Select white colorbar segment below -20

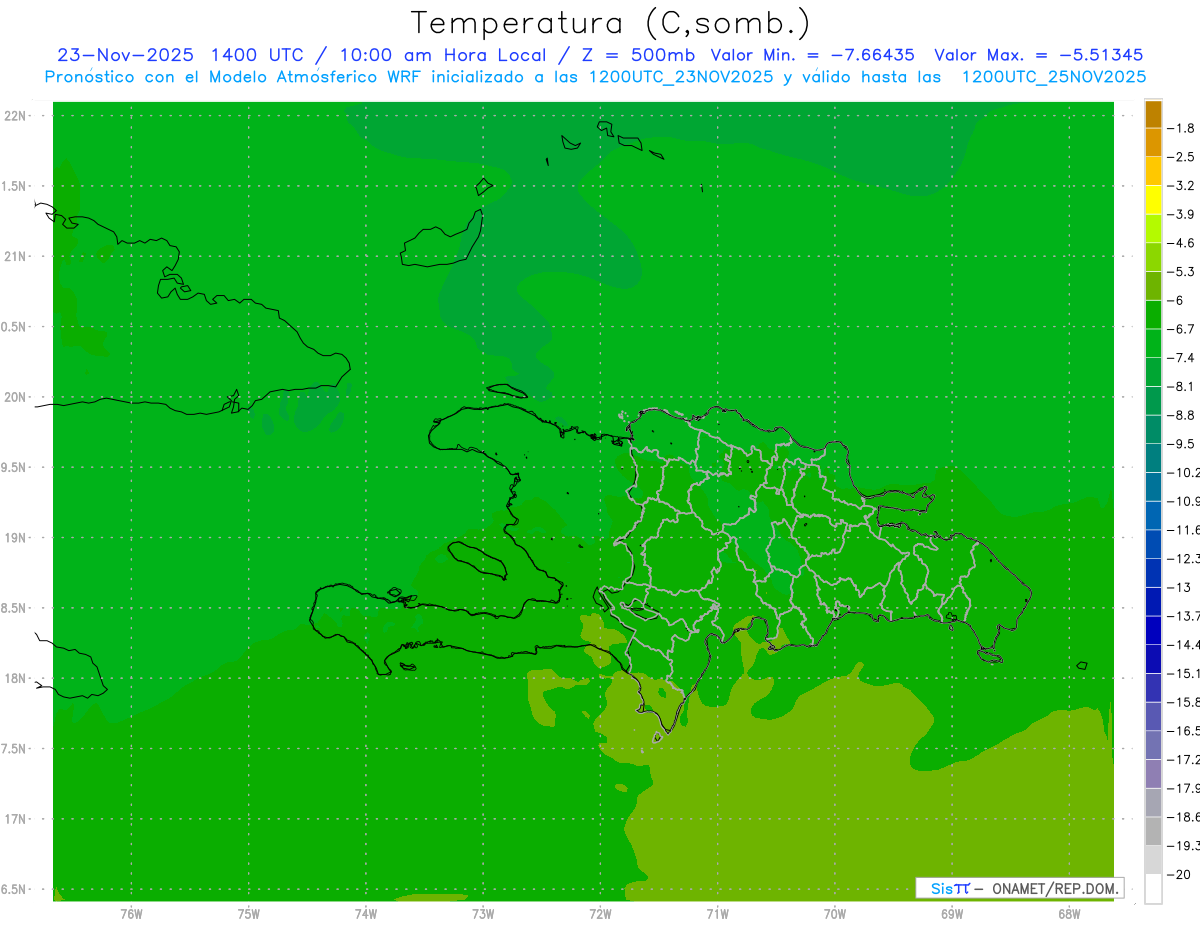pyautogui.click(x=1153, y=889)
